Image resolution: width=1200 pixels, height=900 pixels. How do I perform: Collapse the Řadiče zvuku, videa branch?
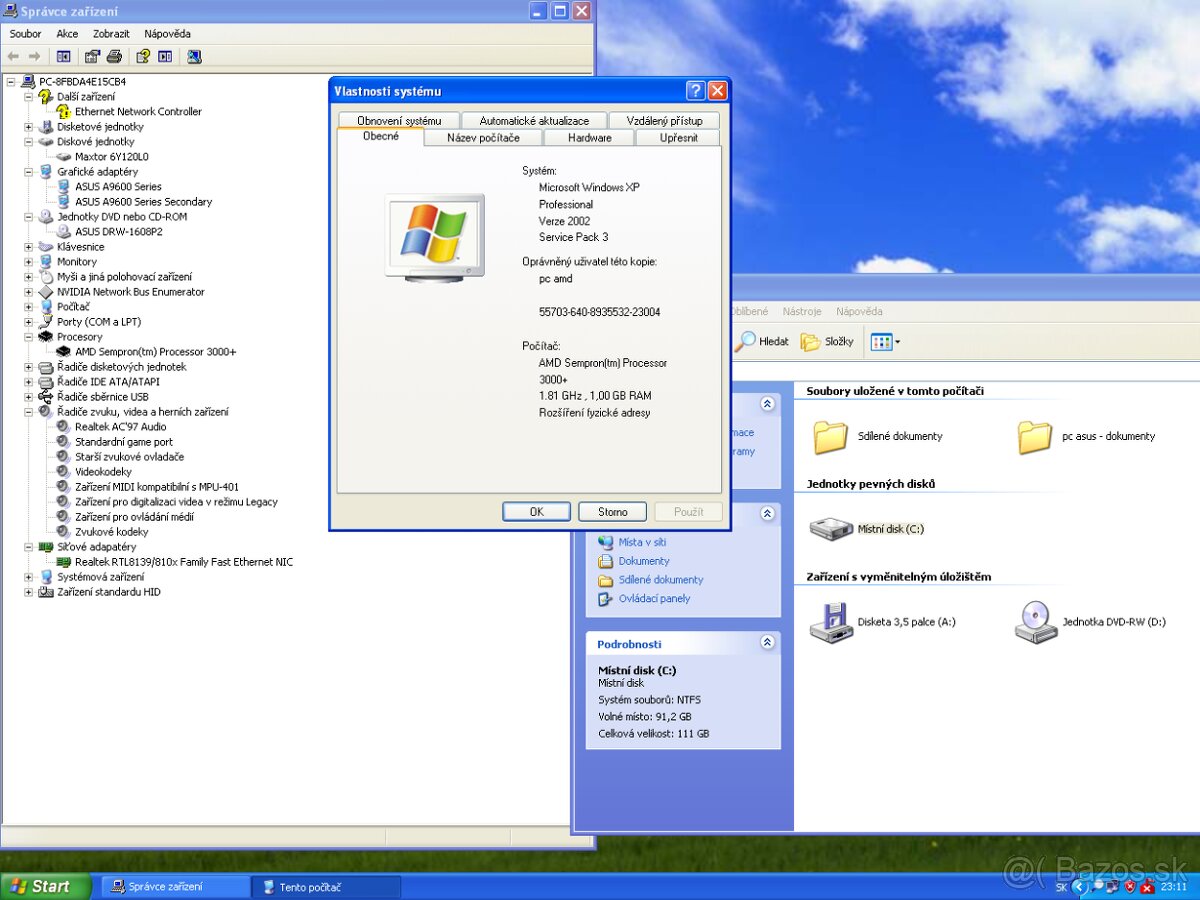click(x=29, y=412)
